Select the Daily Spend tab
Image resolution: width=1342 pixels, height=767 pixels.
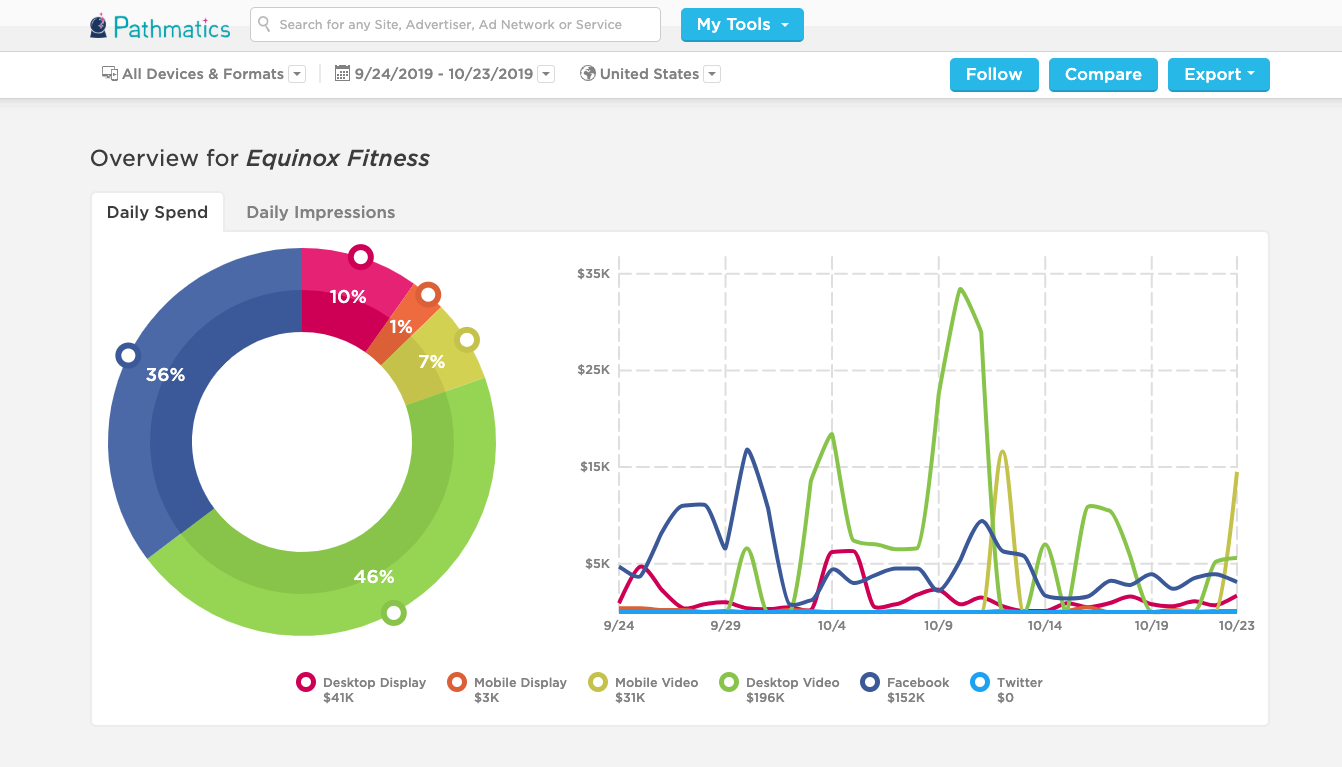coord(157,212)
